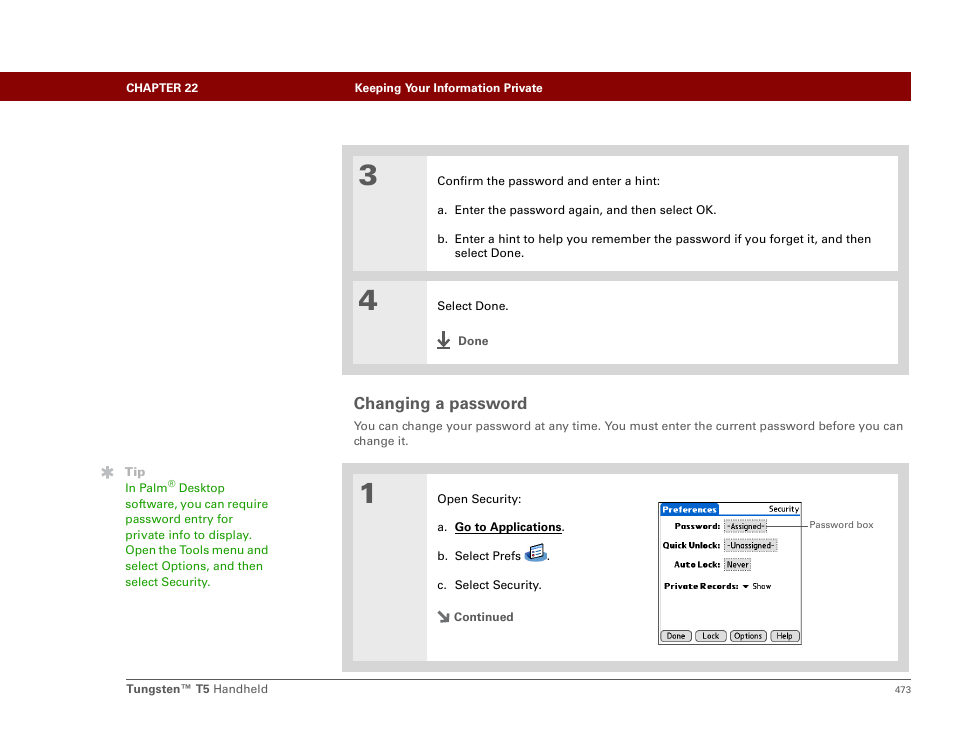
Task: Click the Confirm the password and enter a hint text
Action: pyautogui.click(x=548, y=181)
